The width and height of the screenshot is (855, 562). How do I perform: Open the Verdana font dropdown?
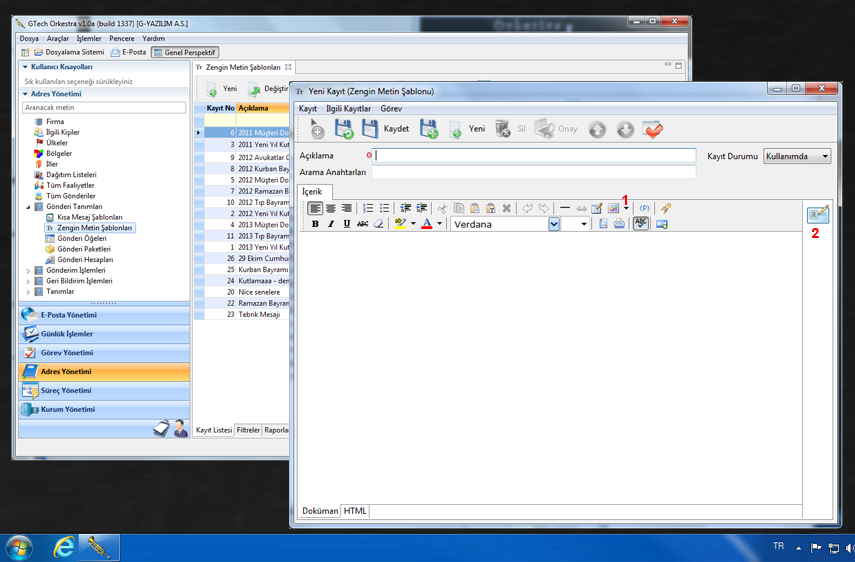click(x=553, y=224)
